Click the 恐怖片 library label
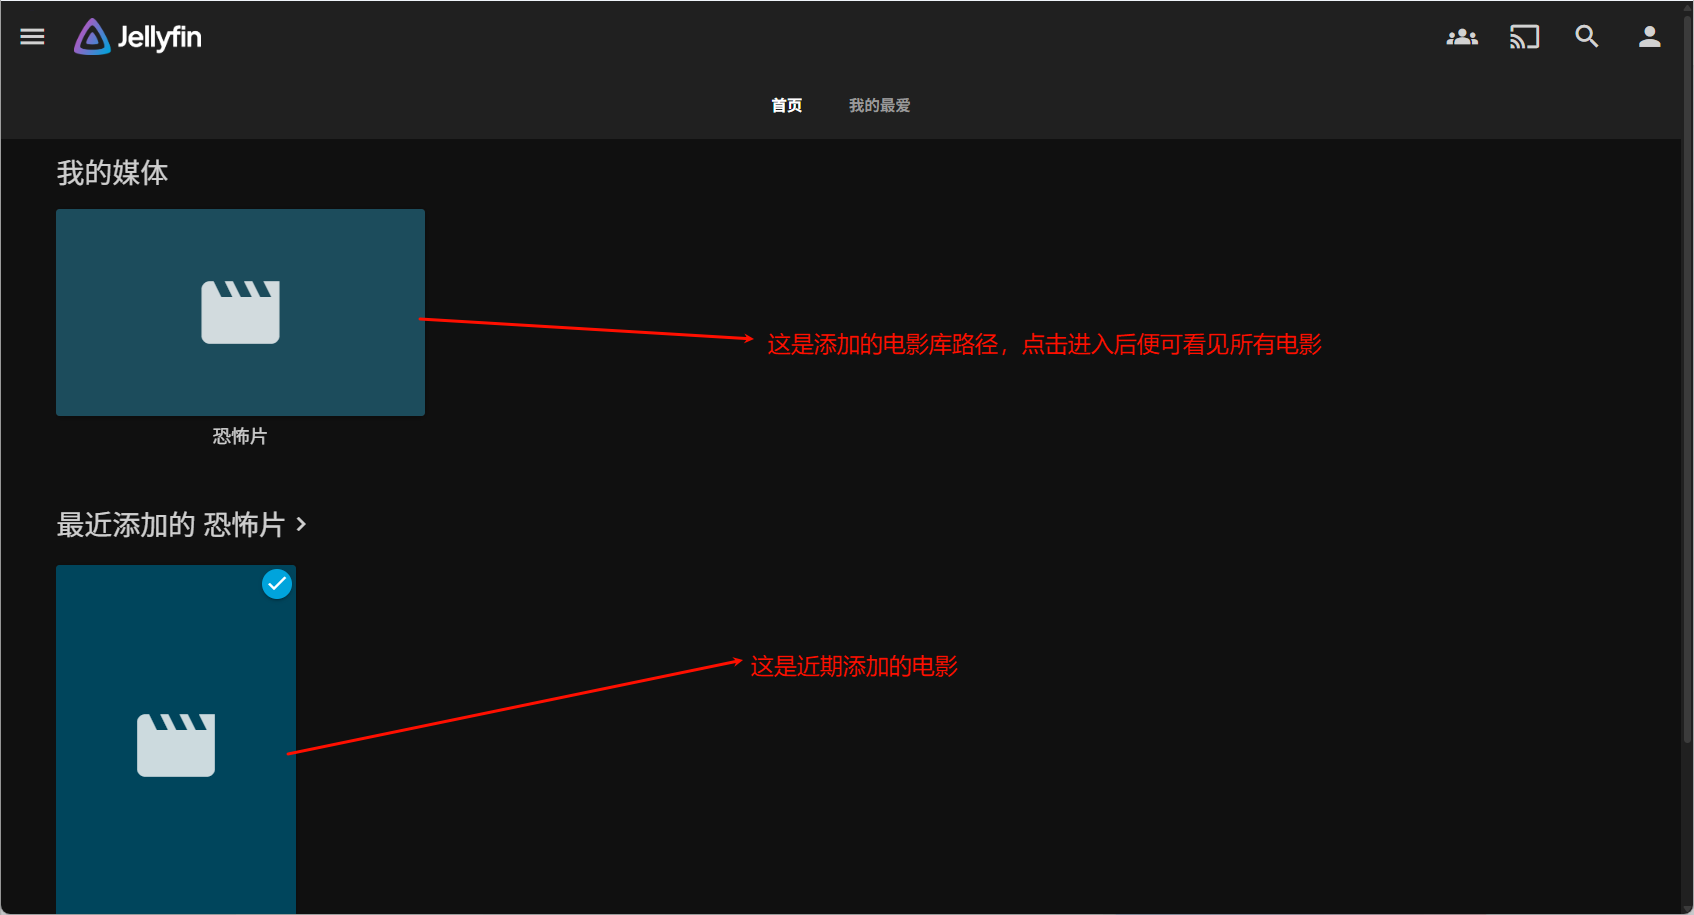The image size is (1694, 915). point(240,436)
